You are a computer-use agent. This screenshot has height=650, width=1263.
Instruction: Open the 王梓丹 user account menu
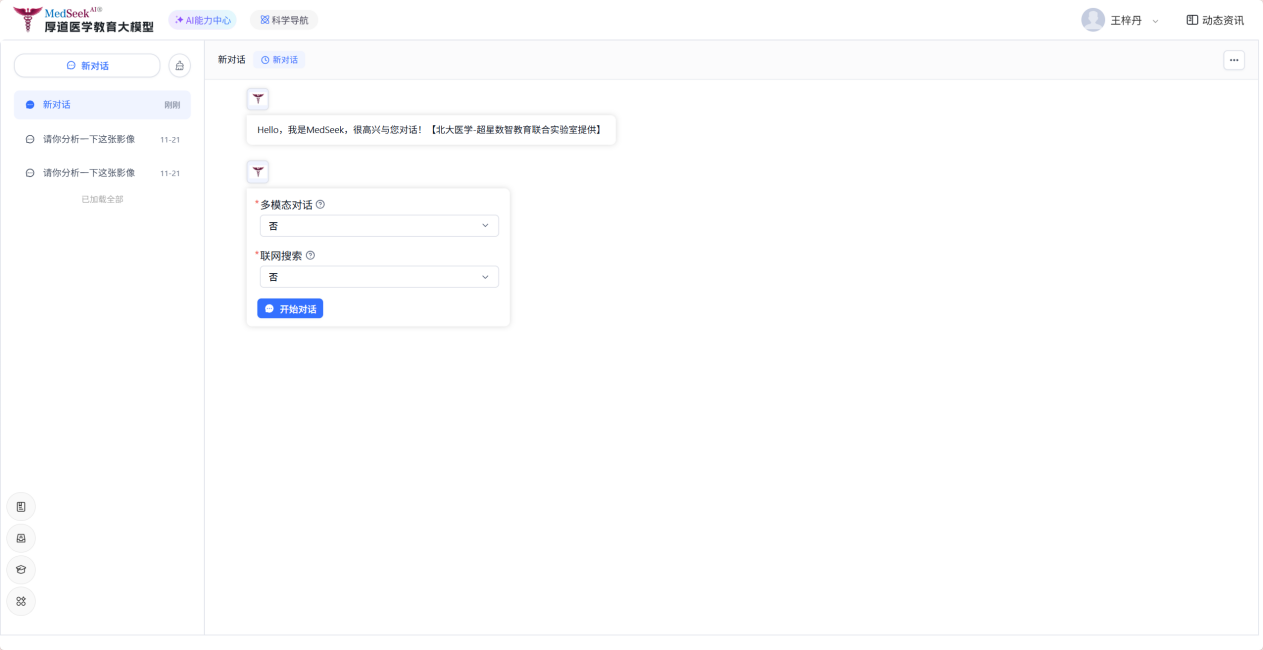pos(1120,20)
